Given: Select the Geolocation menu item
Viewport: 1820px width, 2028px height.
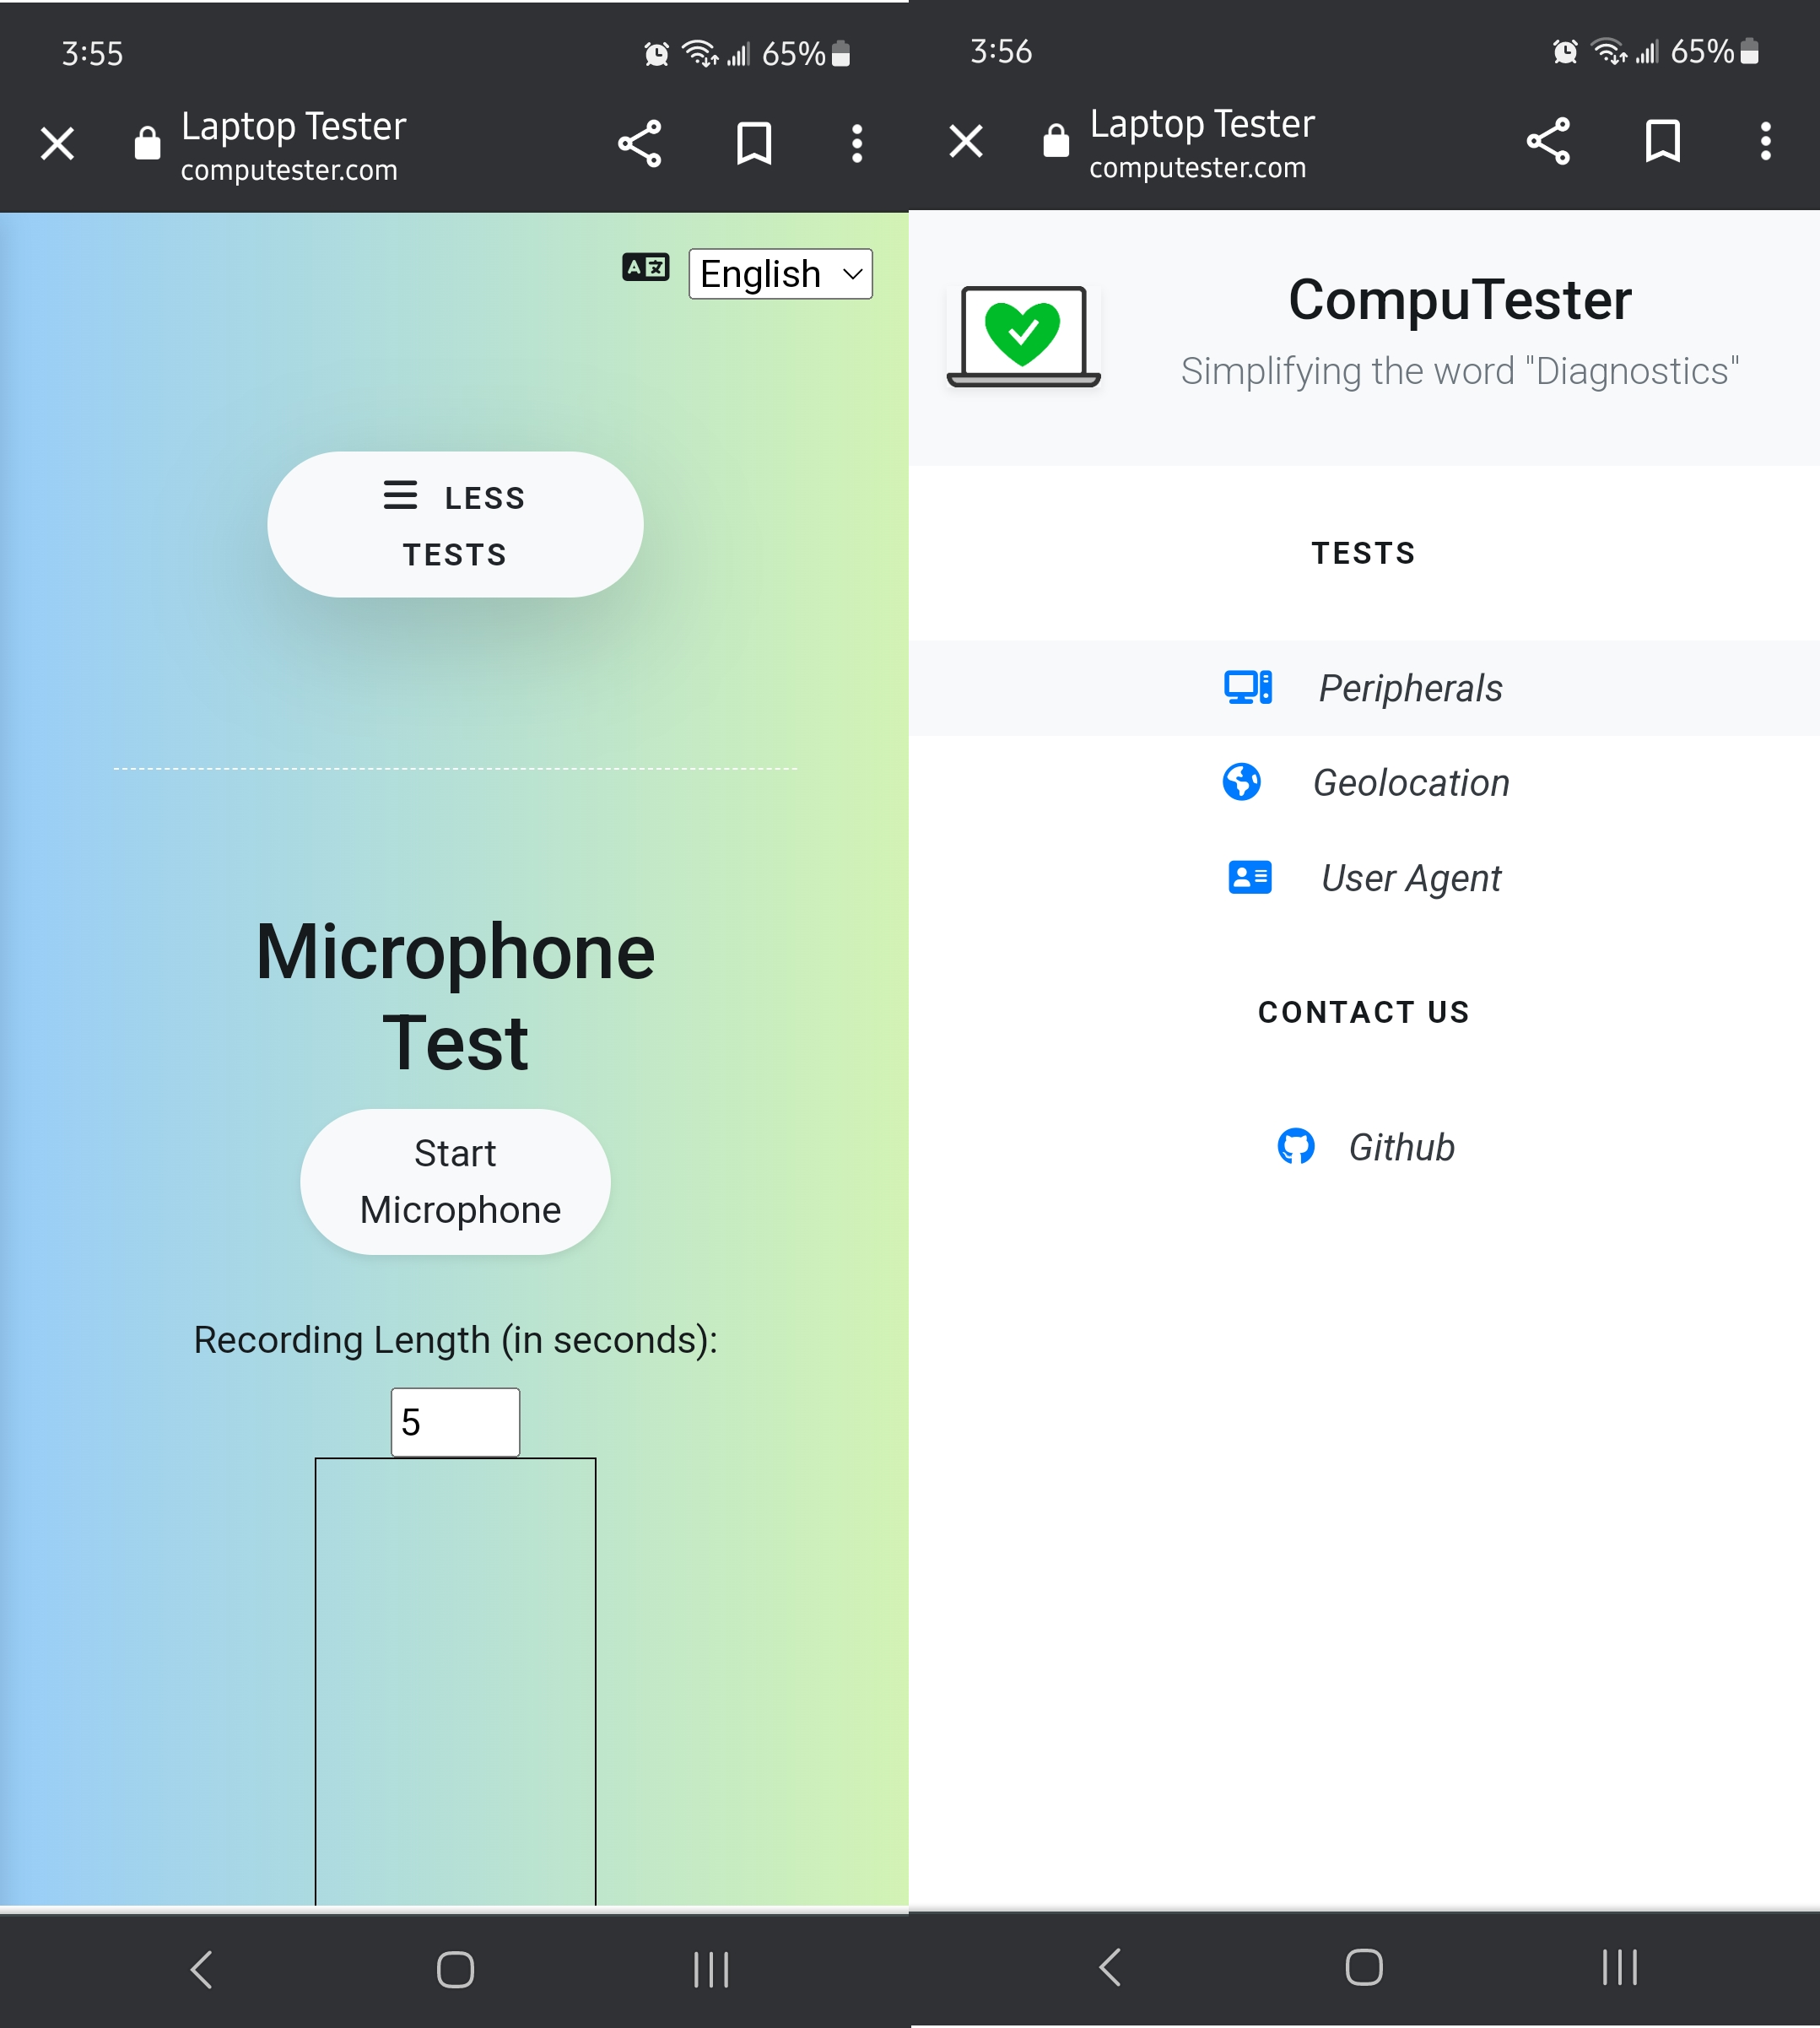Looking at the screenshot, I should pyautogui.click(x=1410, y=783).
